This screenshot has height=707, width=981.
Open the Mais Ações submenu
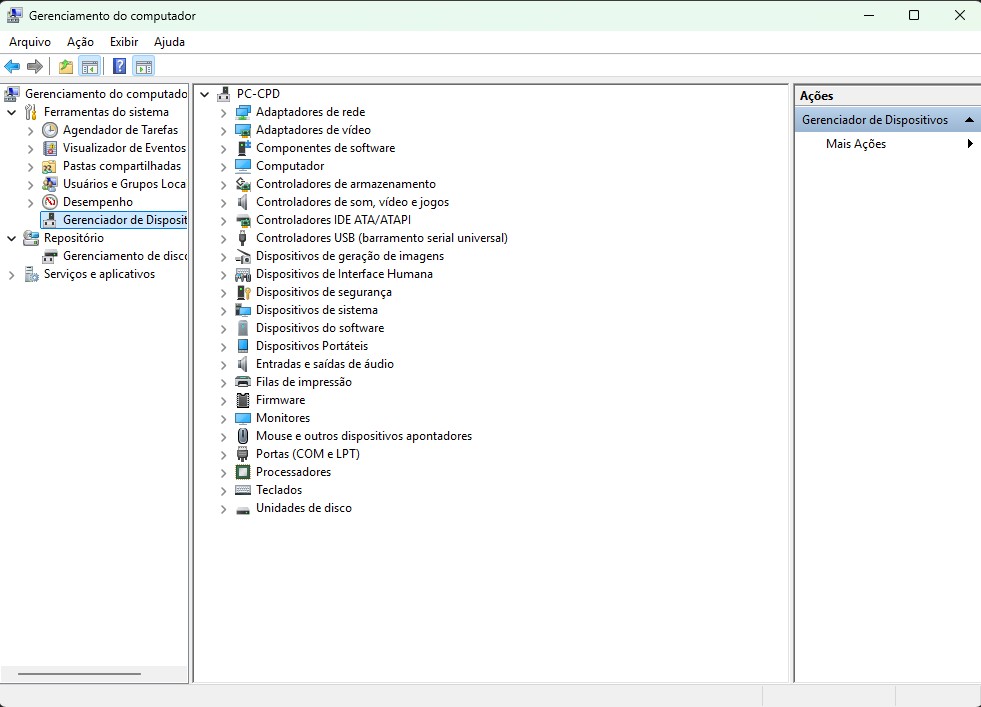tap(856, 144)
